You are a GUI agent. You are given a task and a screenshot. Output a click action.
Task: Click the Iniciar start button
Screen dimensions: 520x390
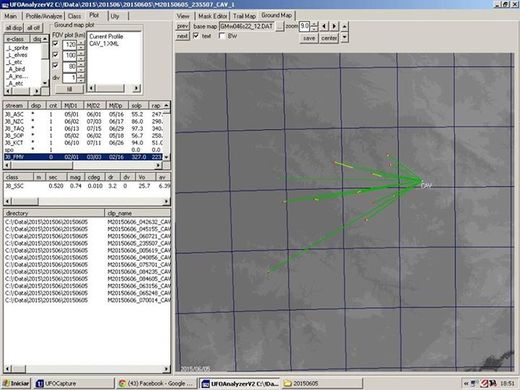(x=16, y=384)
